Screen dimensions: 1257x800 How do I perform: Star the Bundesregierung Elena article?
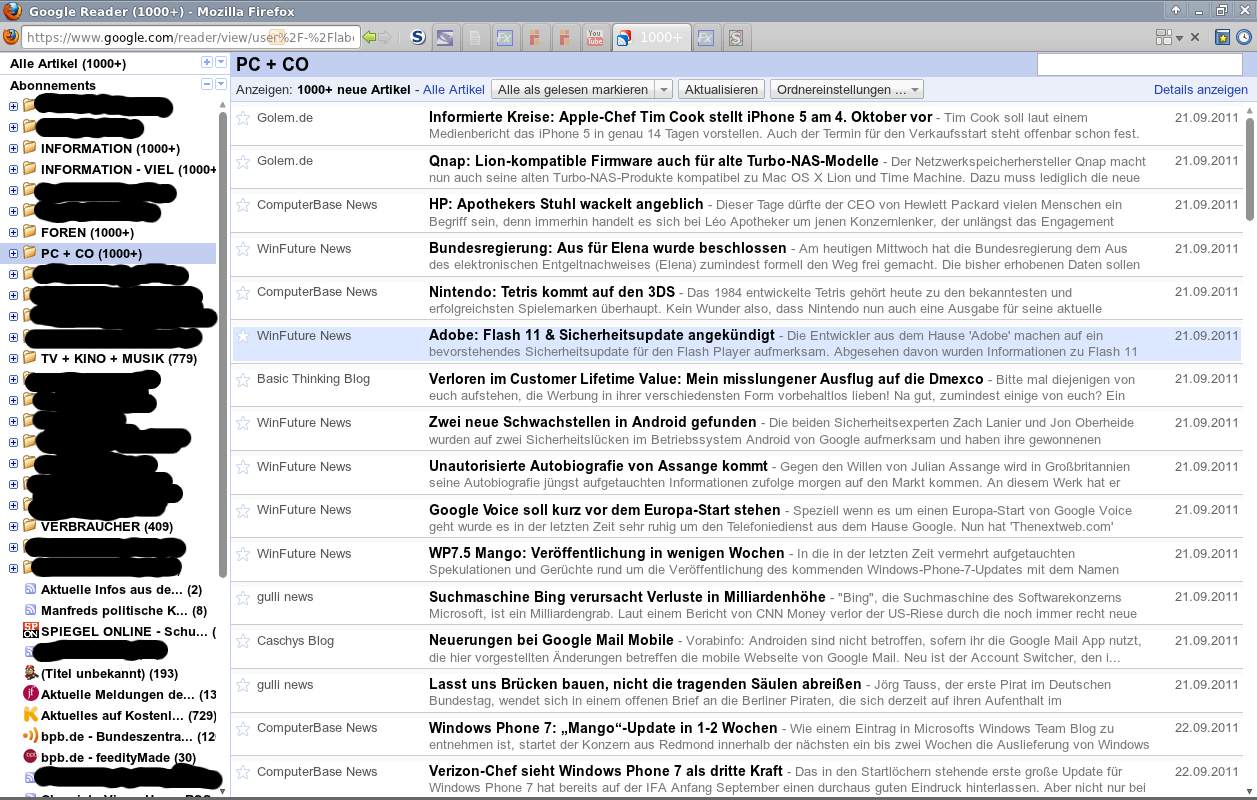[x=242, y=249]
